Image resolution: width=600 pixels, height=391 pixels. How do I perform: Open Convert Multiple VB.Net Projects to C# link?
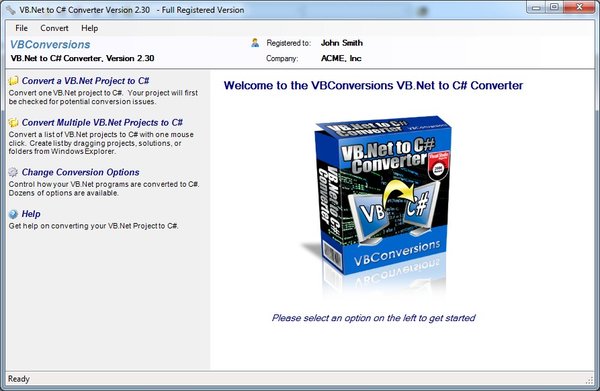(102, 122)
